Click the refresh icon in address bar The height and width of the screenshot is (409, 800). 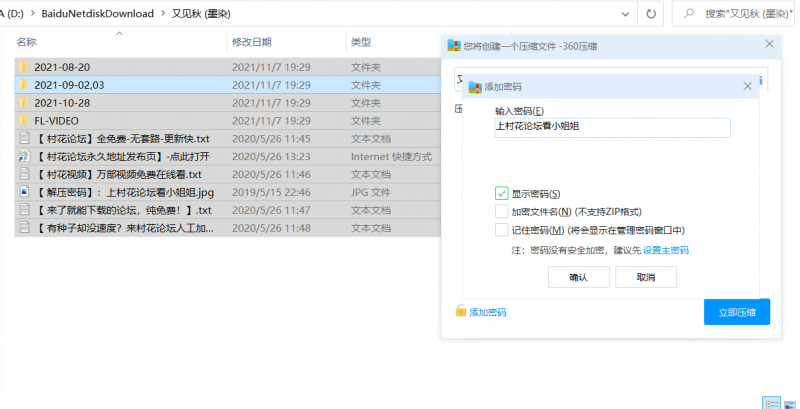(652, 14)
